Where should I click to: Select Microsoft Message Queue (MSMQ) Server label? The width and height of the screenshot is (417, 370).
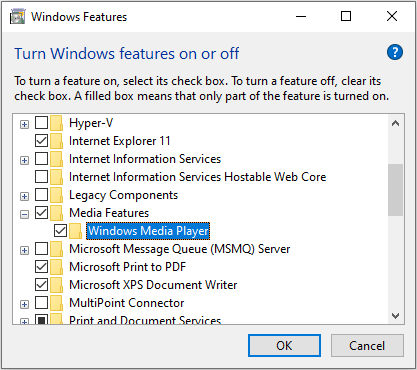tap(180, 249)
